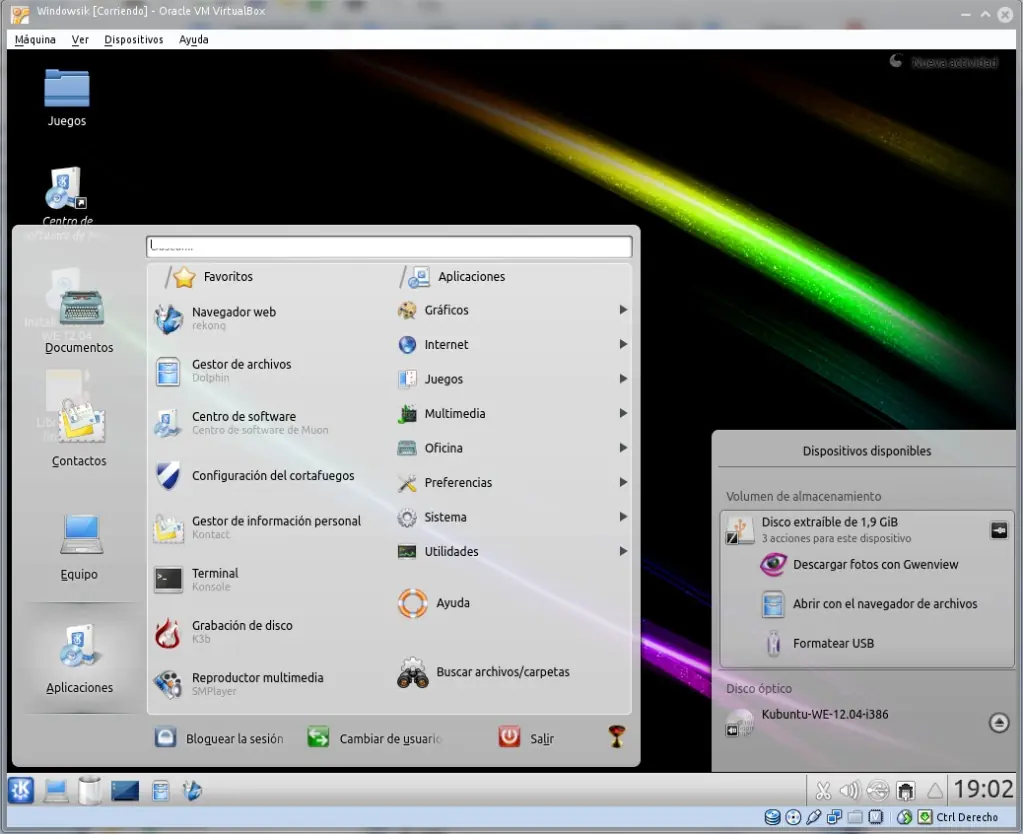Expand the Juegos submenu arrow
This screenshot has width=1023, height=834.
point(623,378)
